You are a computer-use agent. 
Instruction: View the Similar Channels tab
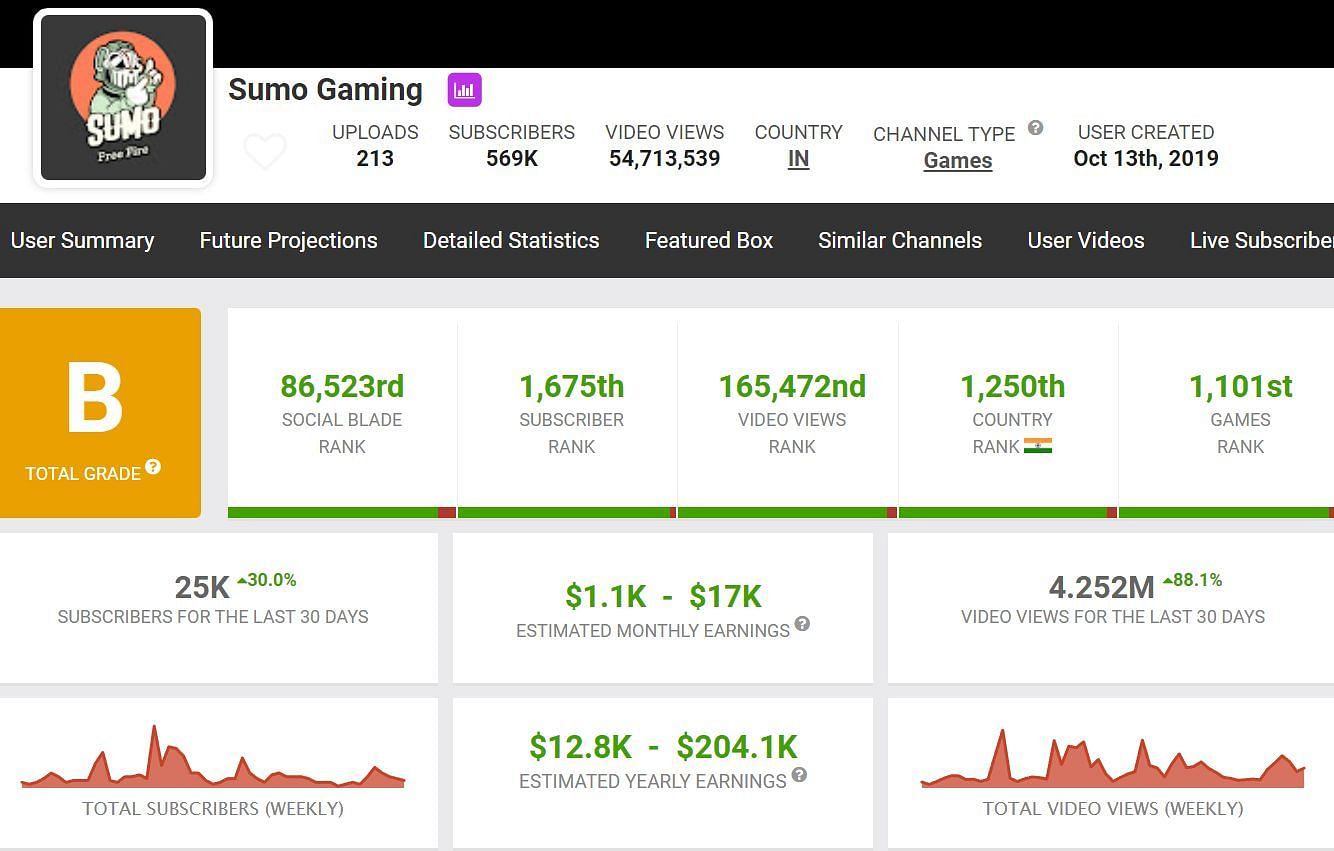(900, 240)
